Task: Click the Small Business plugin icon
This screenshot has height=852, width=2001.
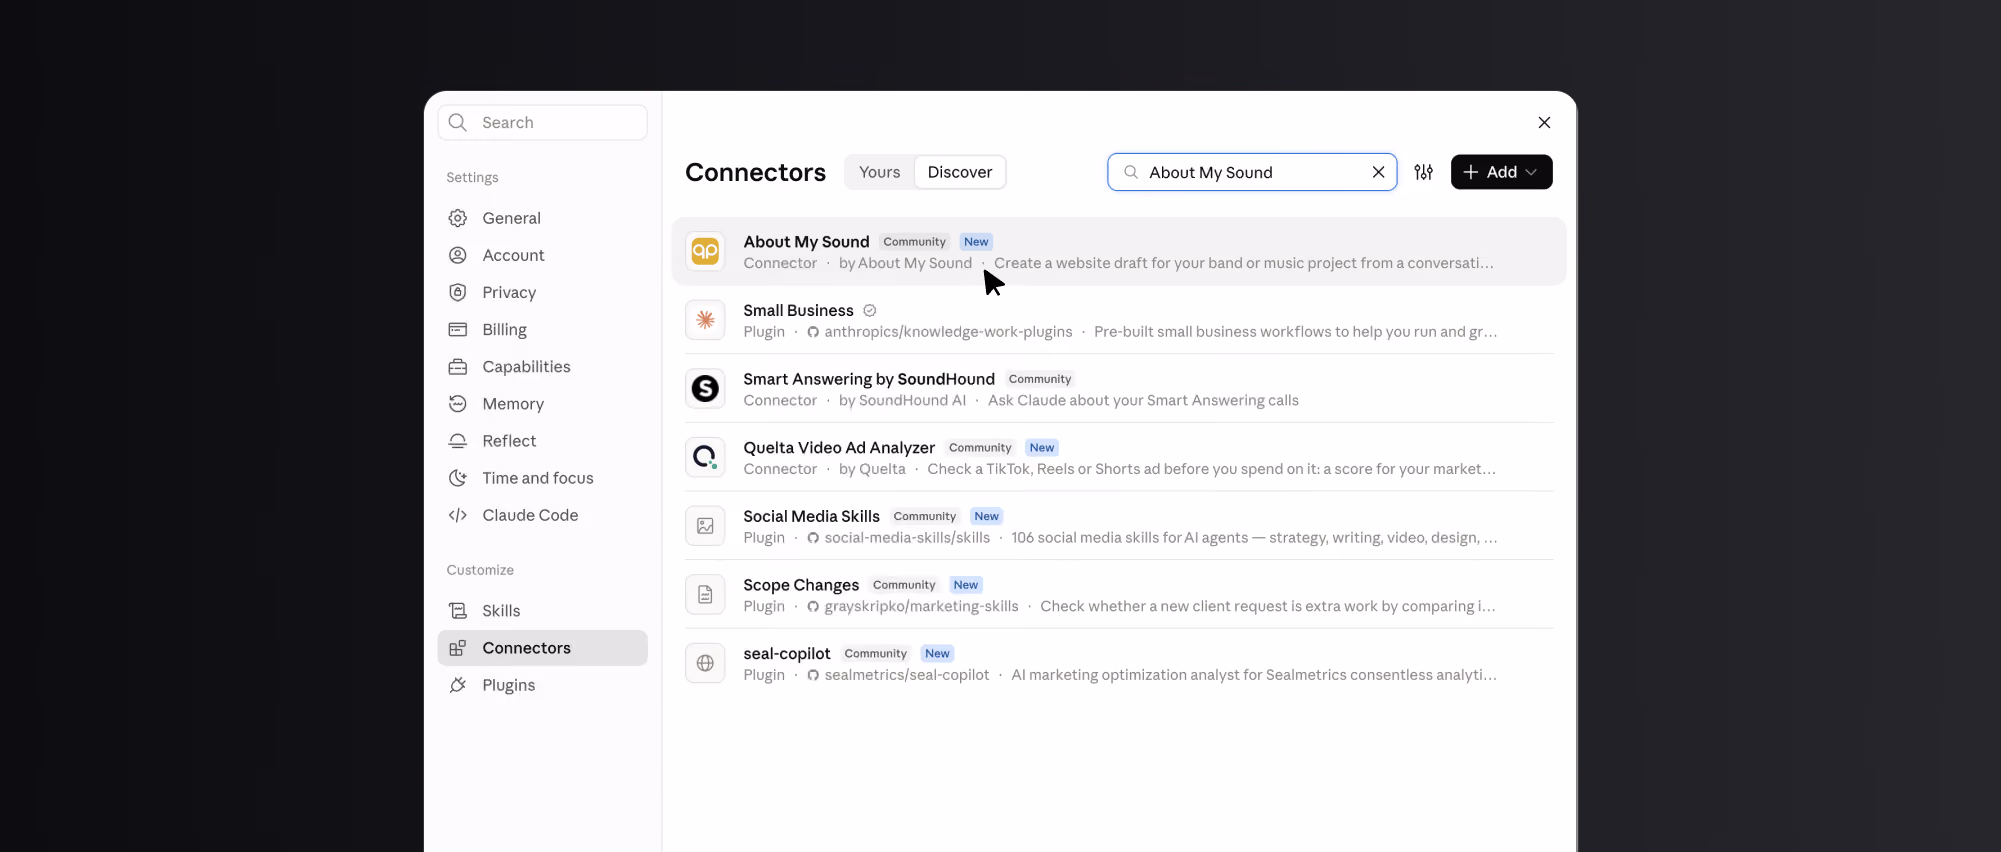Action: click(705, 320)
